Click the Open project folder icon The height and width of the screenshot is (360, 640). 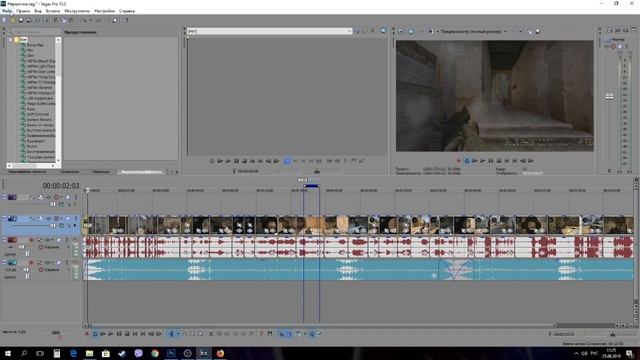(x=13, y=20)
